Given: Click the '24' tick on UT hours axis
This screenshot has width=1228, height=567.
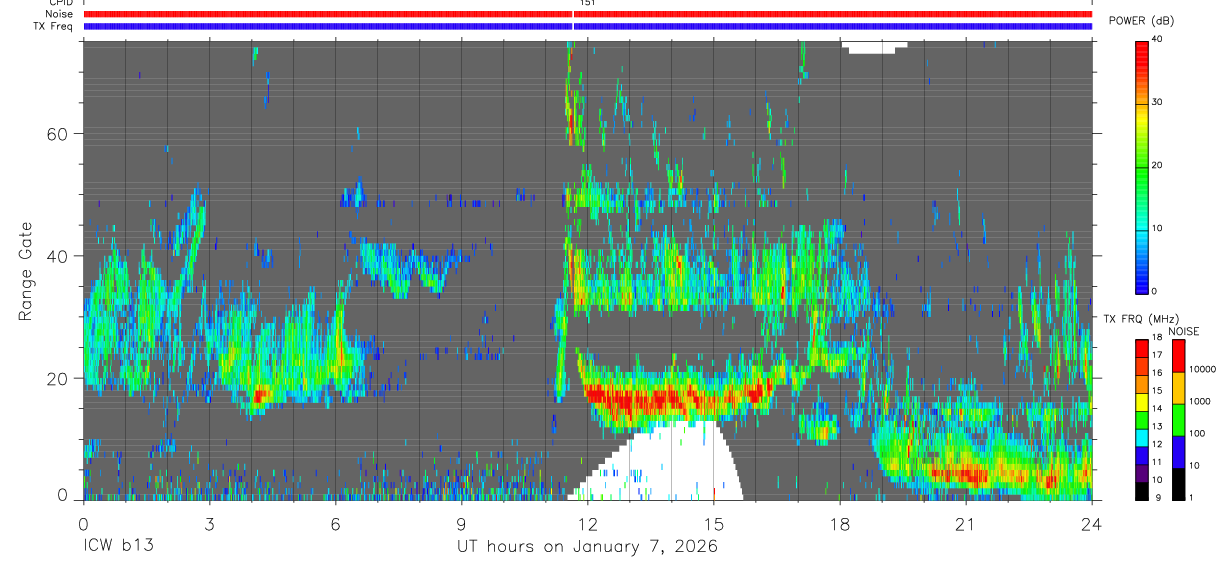Looking at the screenshot, I should (x=1092, y=524).
